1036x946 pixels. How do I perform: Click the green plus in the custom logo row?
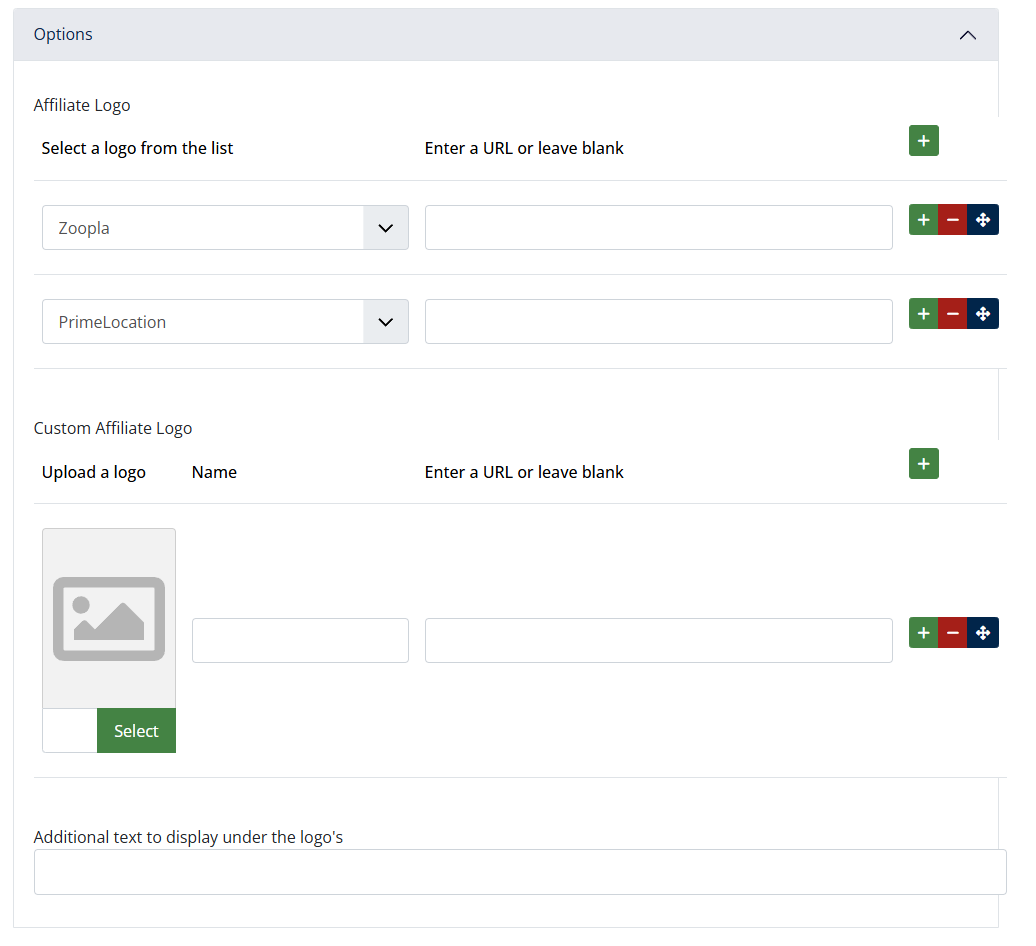point(923,633)
